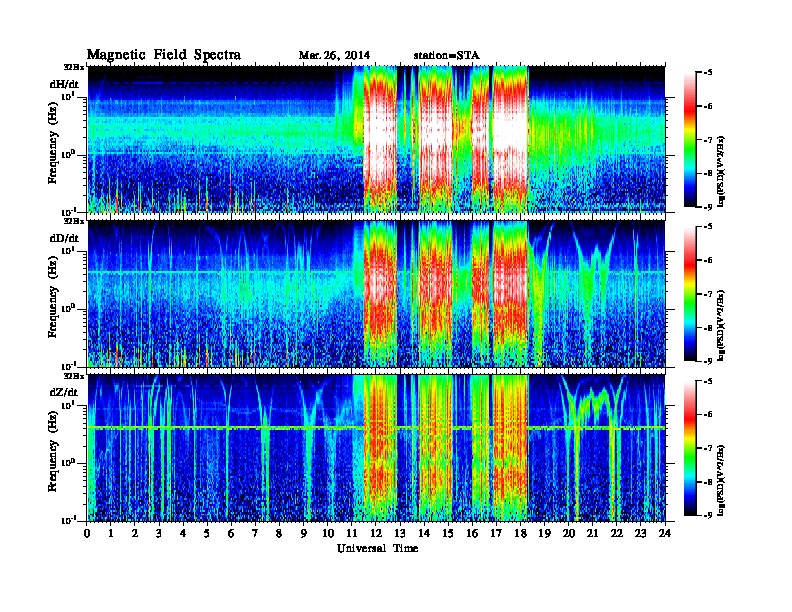Click the dD/dt panel color bar
The image size is (792, 612).
tap(690, 294)
